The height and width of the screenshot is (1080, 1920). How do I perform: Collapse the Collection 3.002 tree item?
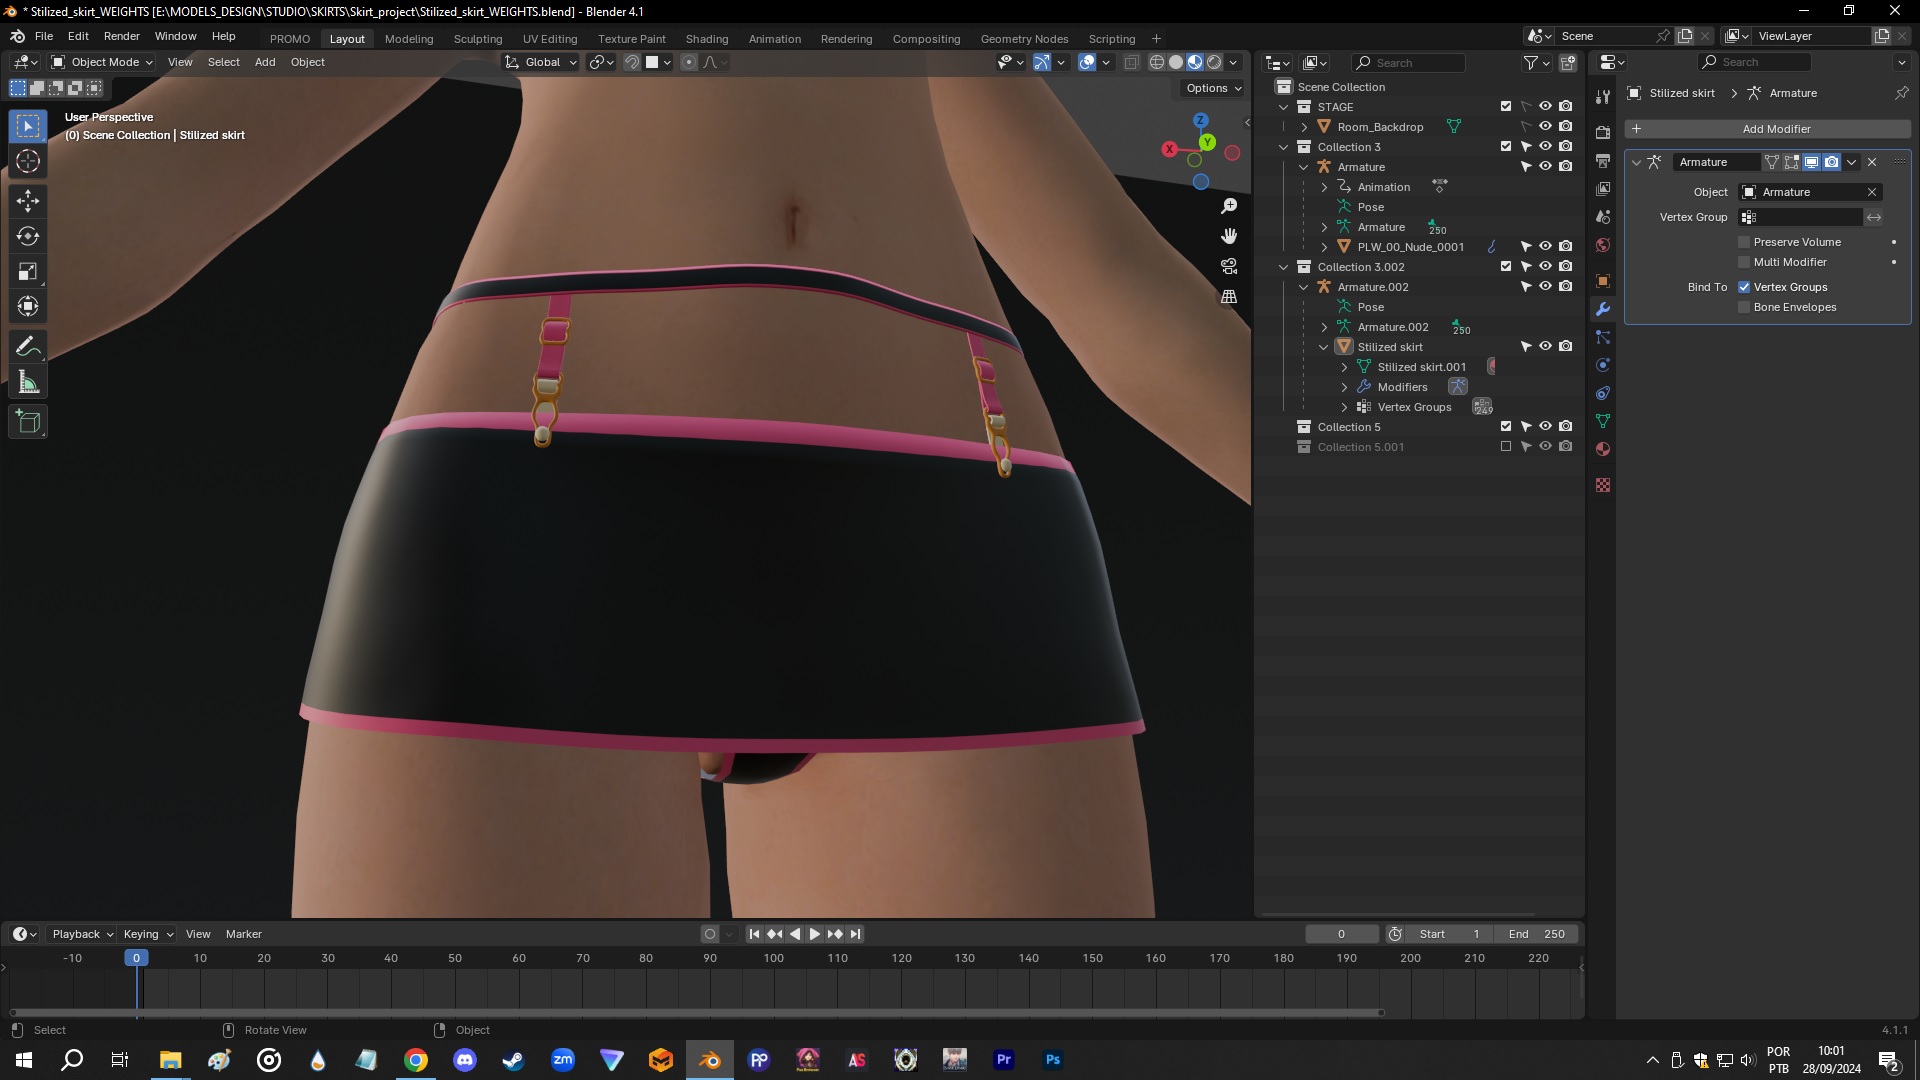coord(1284,267)
